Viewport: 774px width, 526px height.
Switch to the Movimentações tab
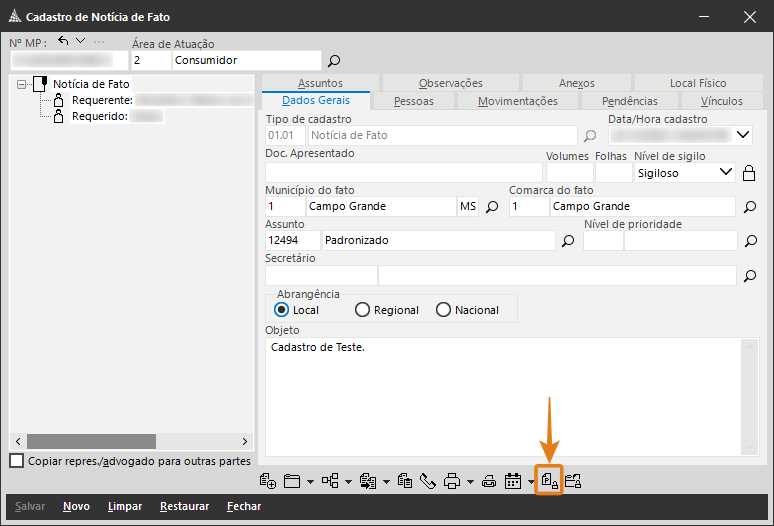click(518, 101)
